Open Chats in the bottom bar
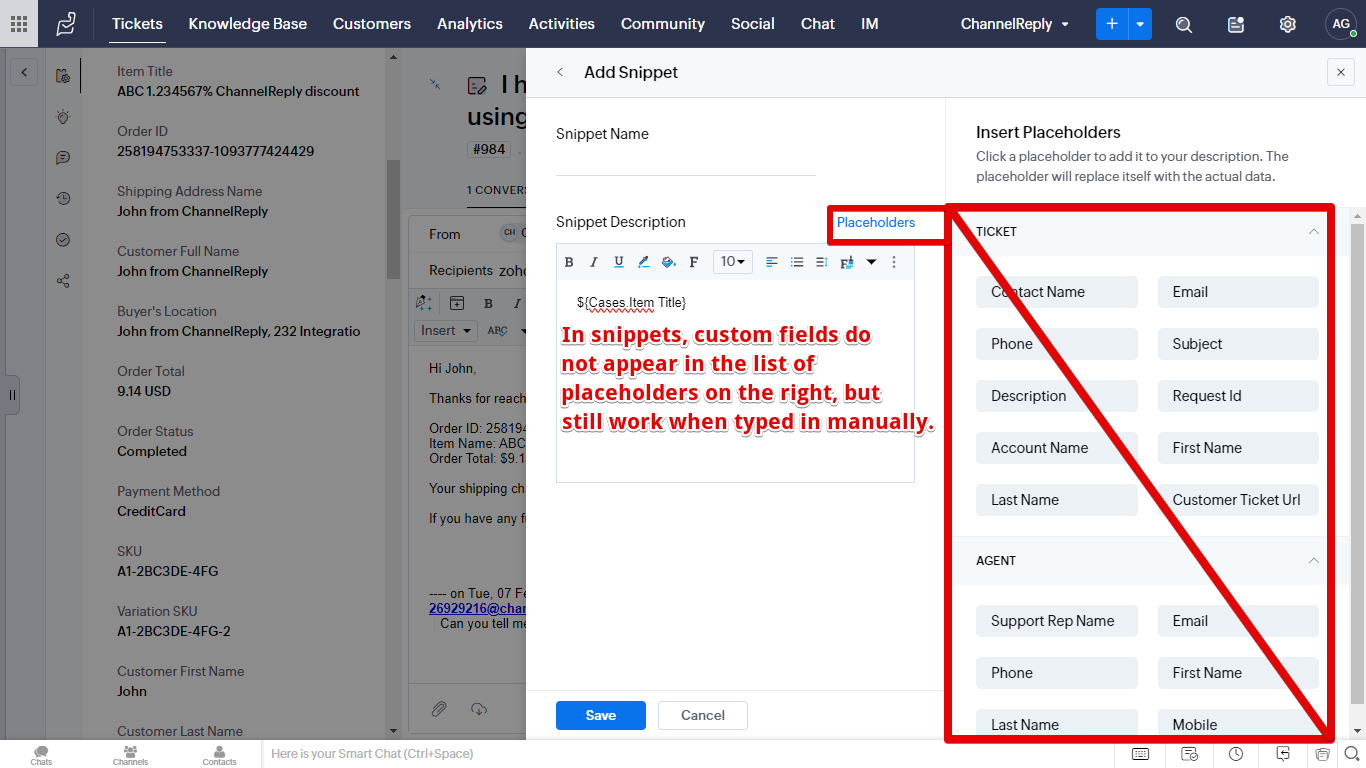Image resolution: width=1366 pixels, height=768 pixels. coord(41,755)
